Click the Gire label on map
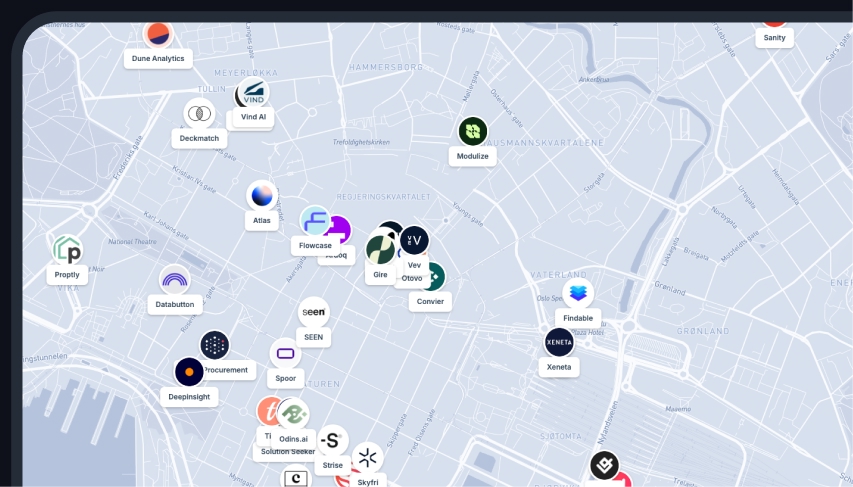The width and height of the screenshot is (853, 487). (380, 274)
